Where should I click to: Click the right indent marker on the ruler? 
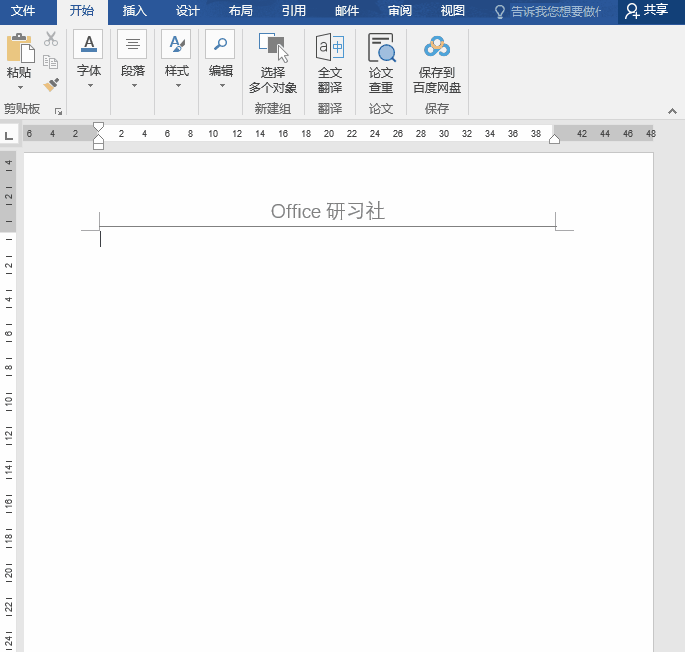(554, 139)
